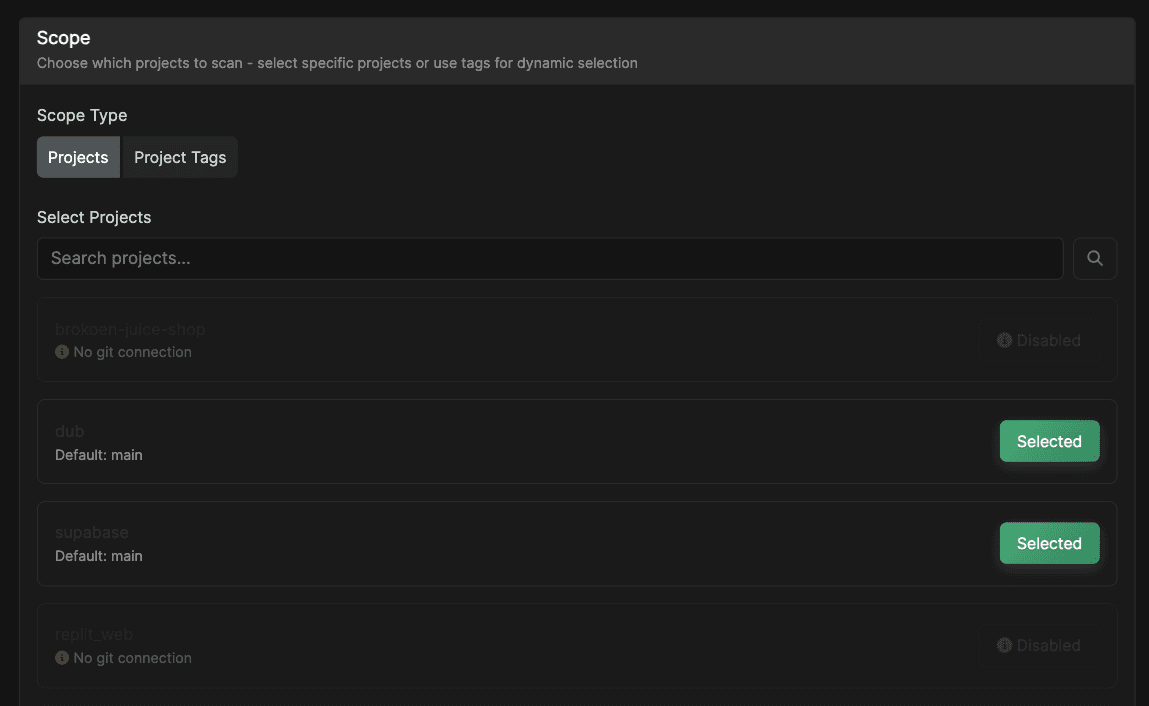Image resolution: width=1149 pixels, height=706 pixels.
Task: Click info icon in brokoen-juice-shop Disabled badge
Action: tap(1004, 341)
